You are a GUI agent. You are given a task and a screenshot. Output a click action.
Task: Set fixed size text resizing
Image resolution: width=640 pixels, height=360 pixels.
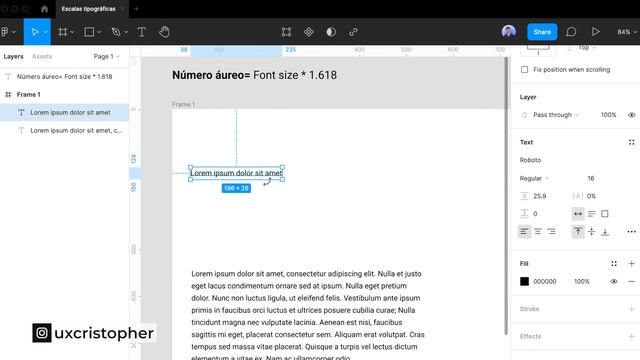pyautogui.click(x=605, y=214)
